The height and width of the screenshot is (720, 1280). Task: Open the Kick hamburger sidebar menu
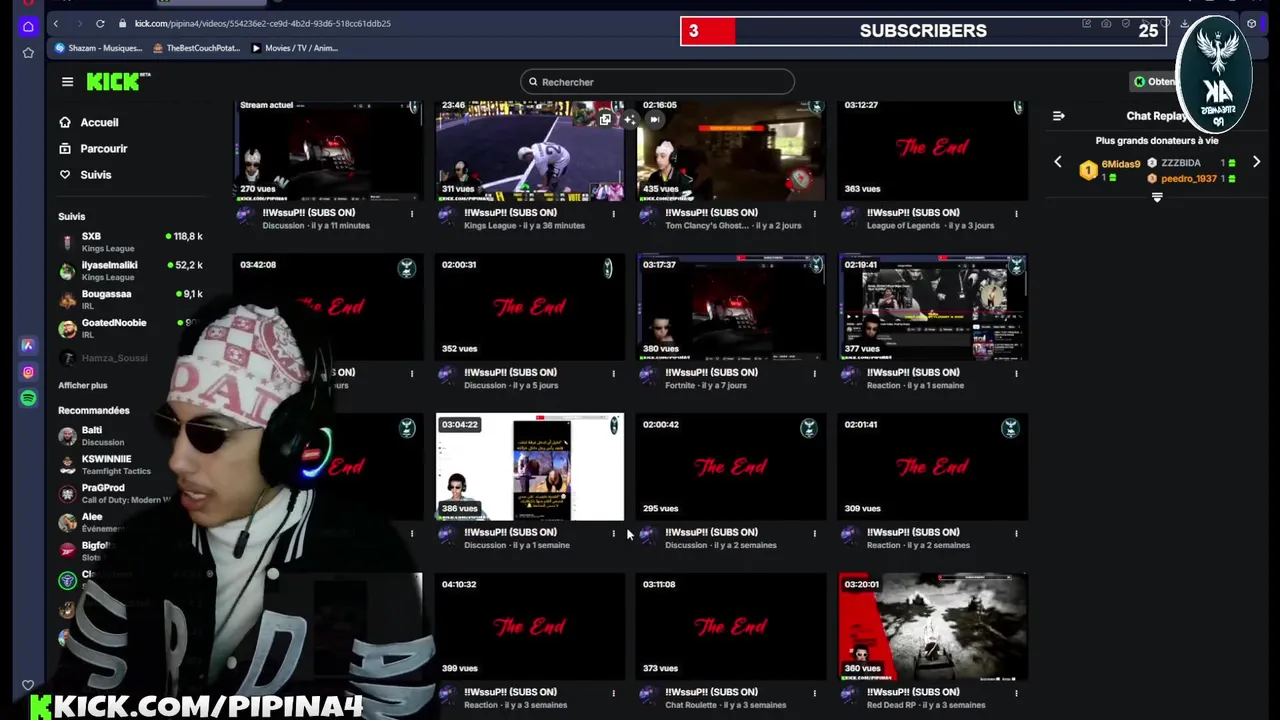click(67, 82)
